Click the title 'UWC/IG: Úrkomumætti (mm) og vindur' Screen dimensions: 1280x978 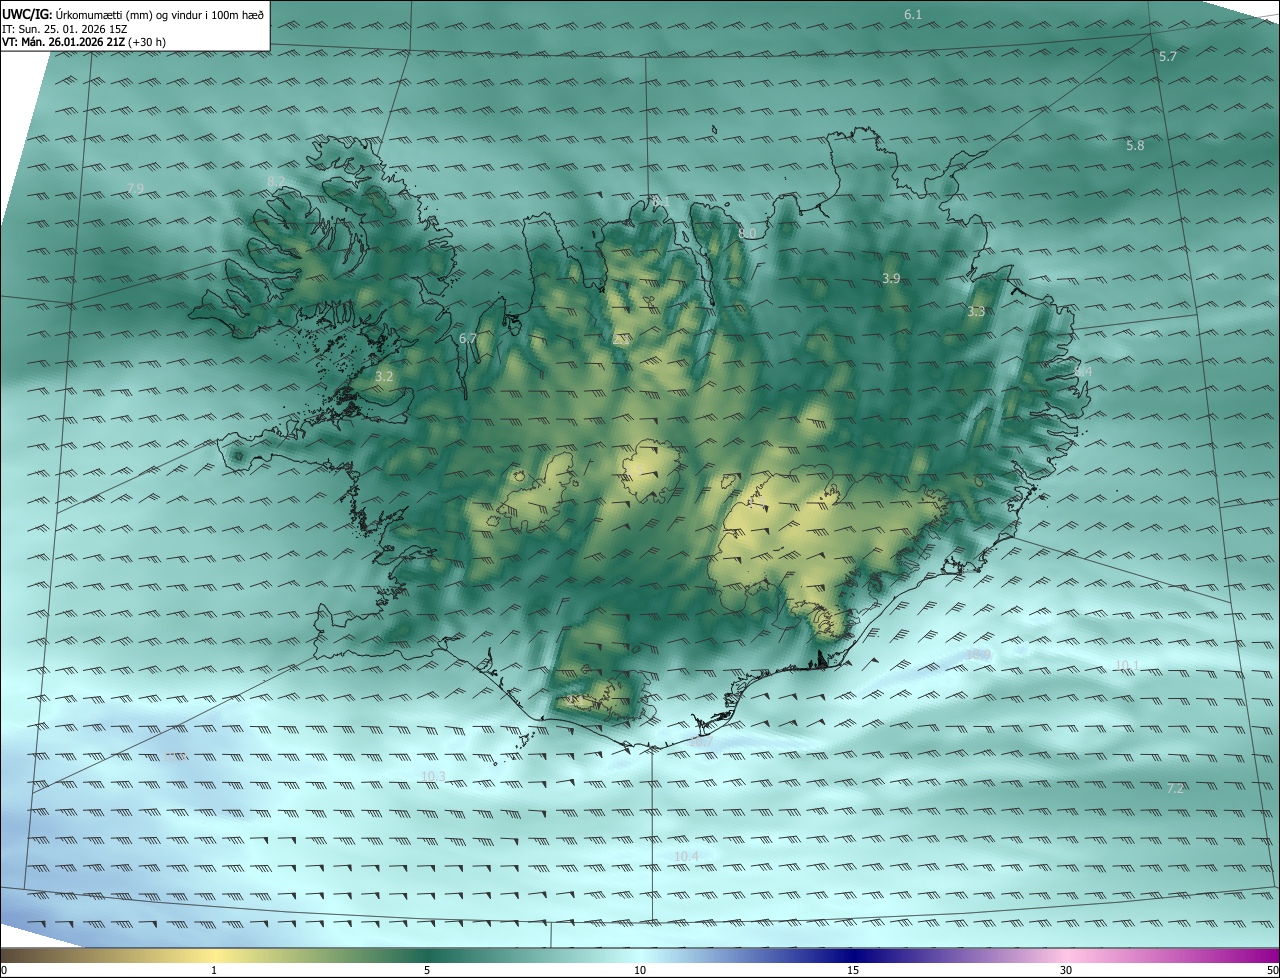(133, 13)
